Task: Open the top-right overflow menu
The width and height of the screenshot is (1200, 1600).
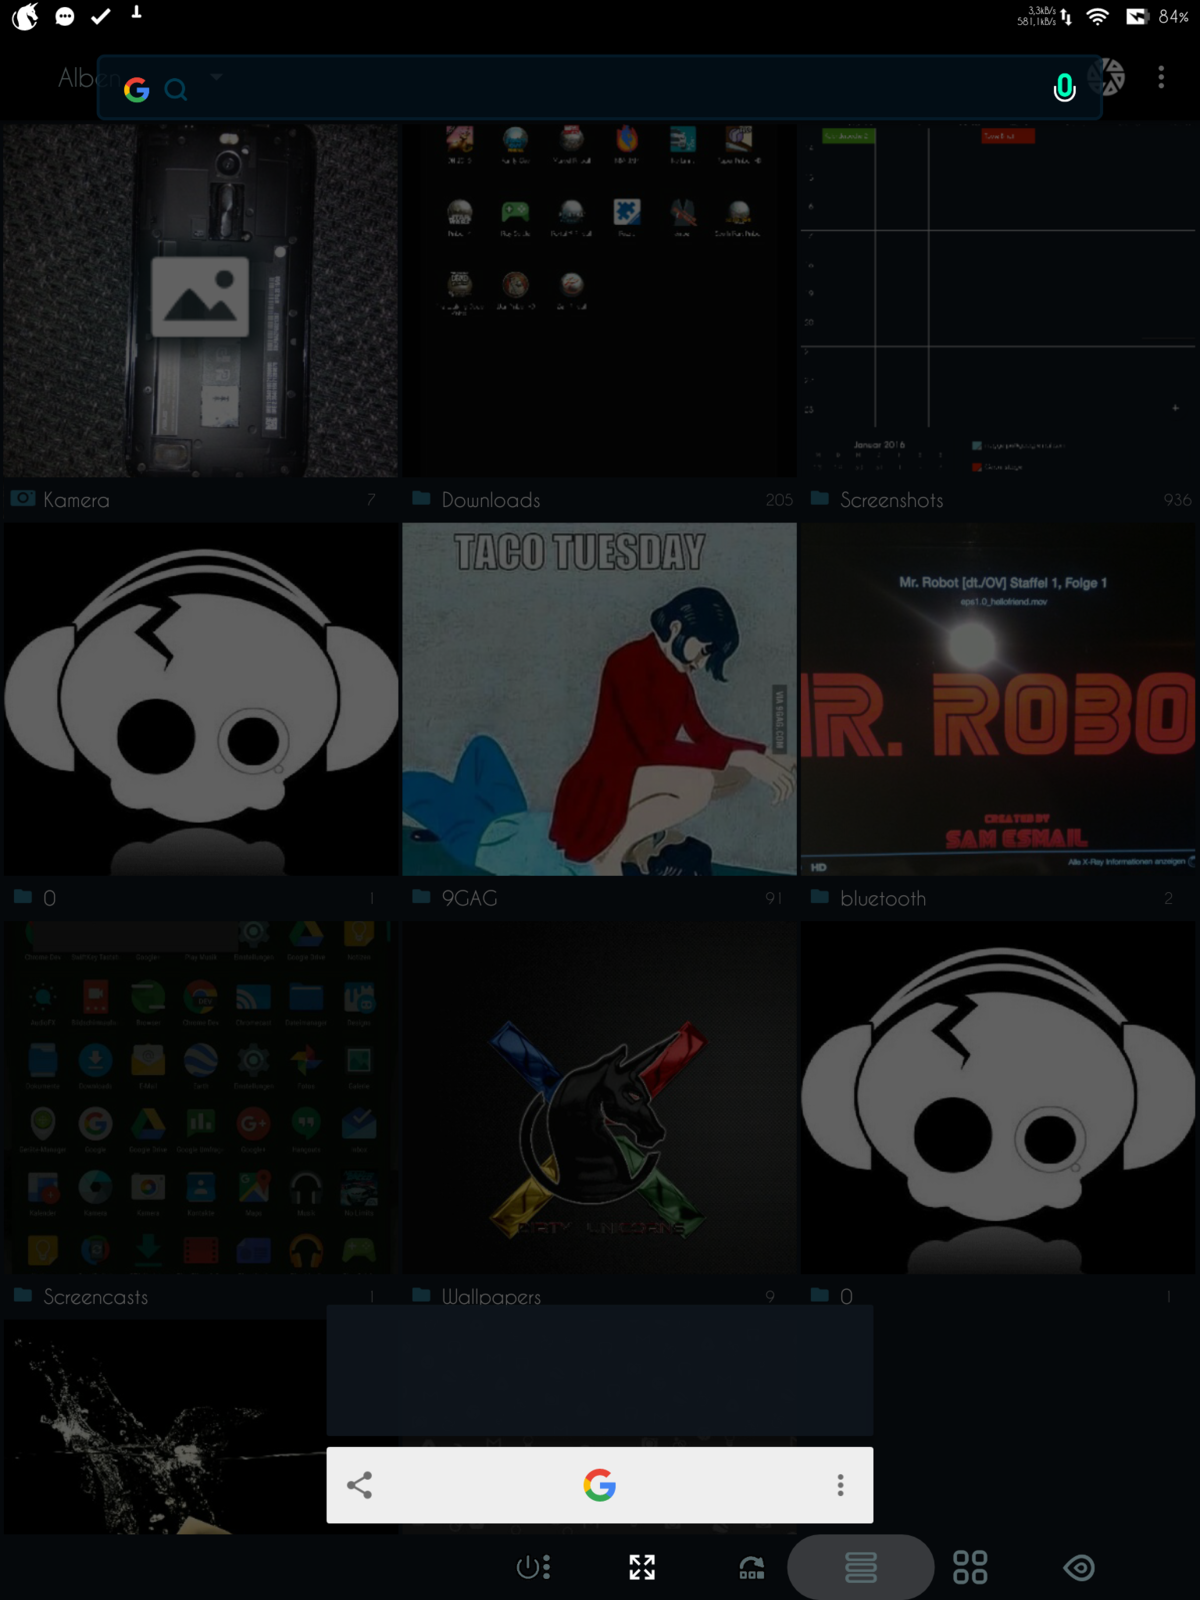Action: coord(1160,78)
